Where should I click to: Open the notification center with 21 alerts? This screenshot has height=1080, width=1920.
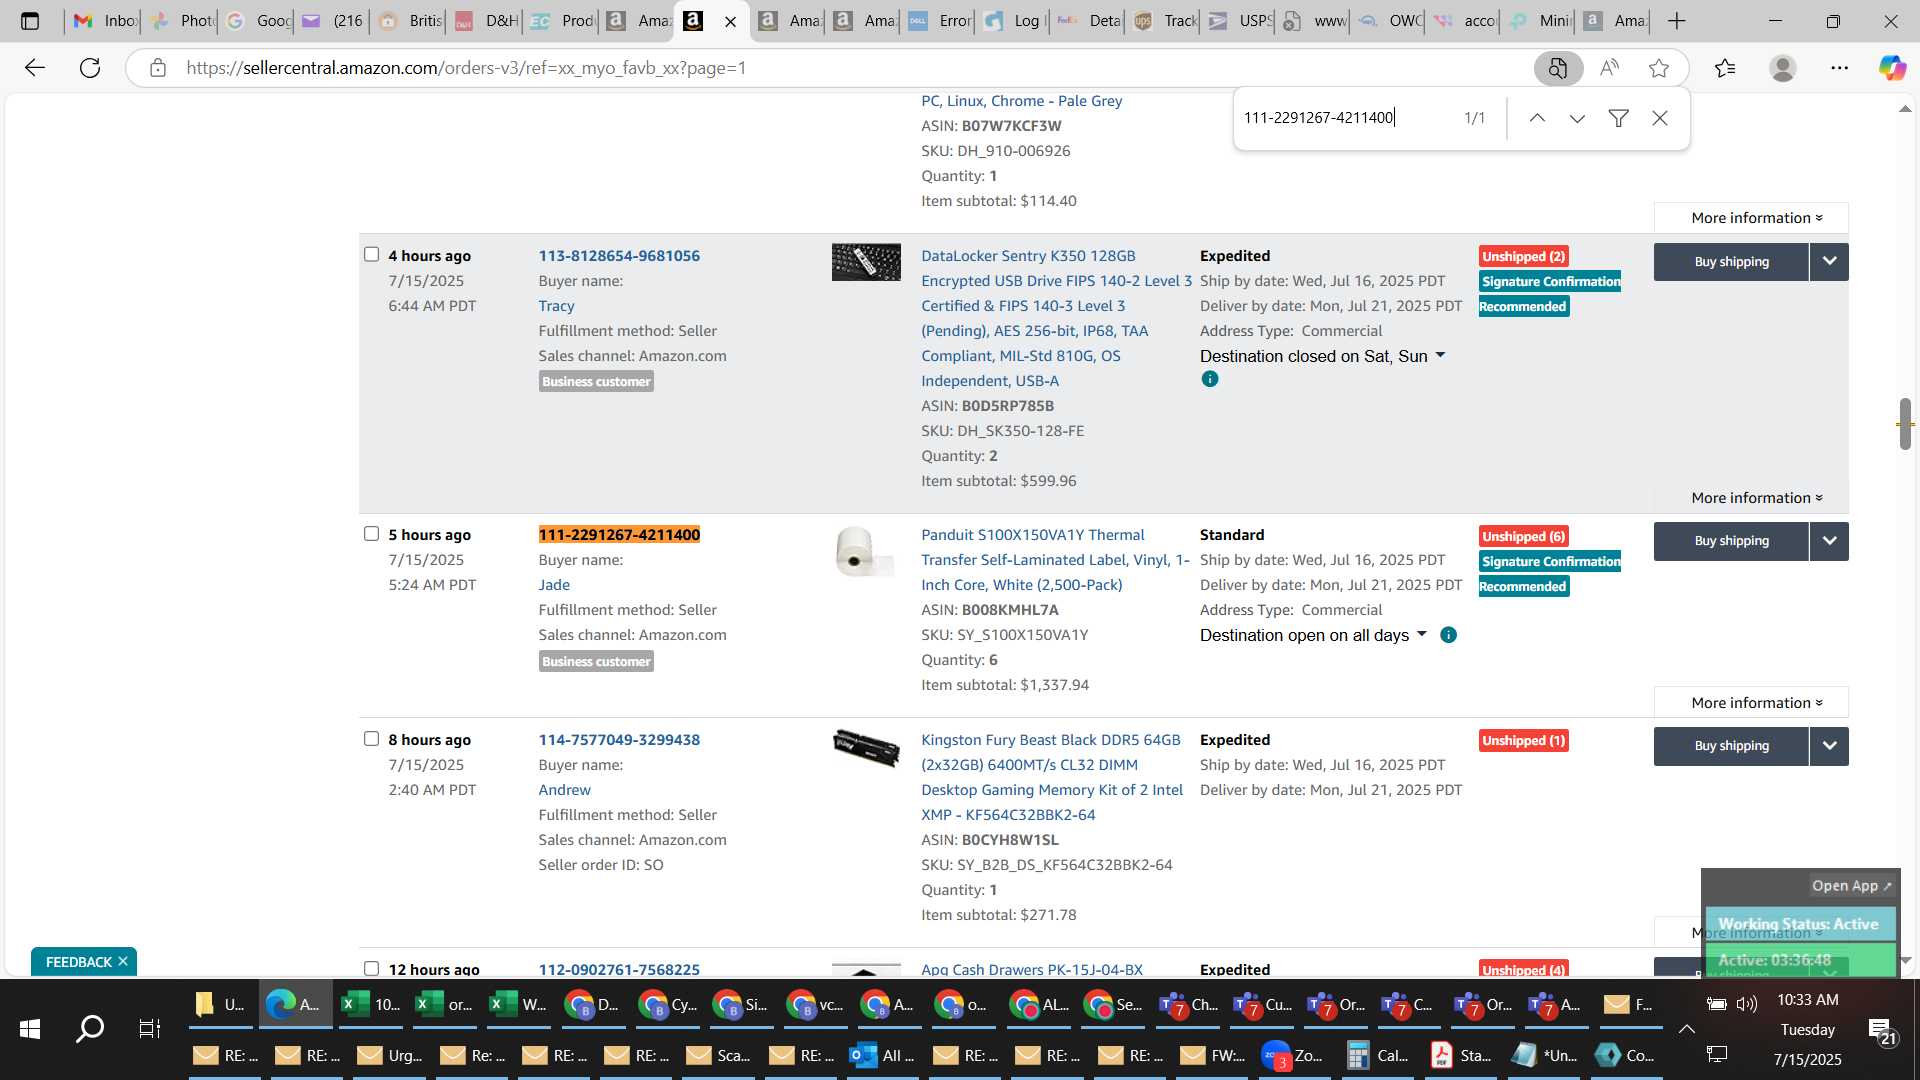click(x=1880, y=1030)
